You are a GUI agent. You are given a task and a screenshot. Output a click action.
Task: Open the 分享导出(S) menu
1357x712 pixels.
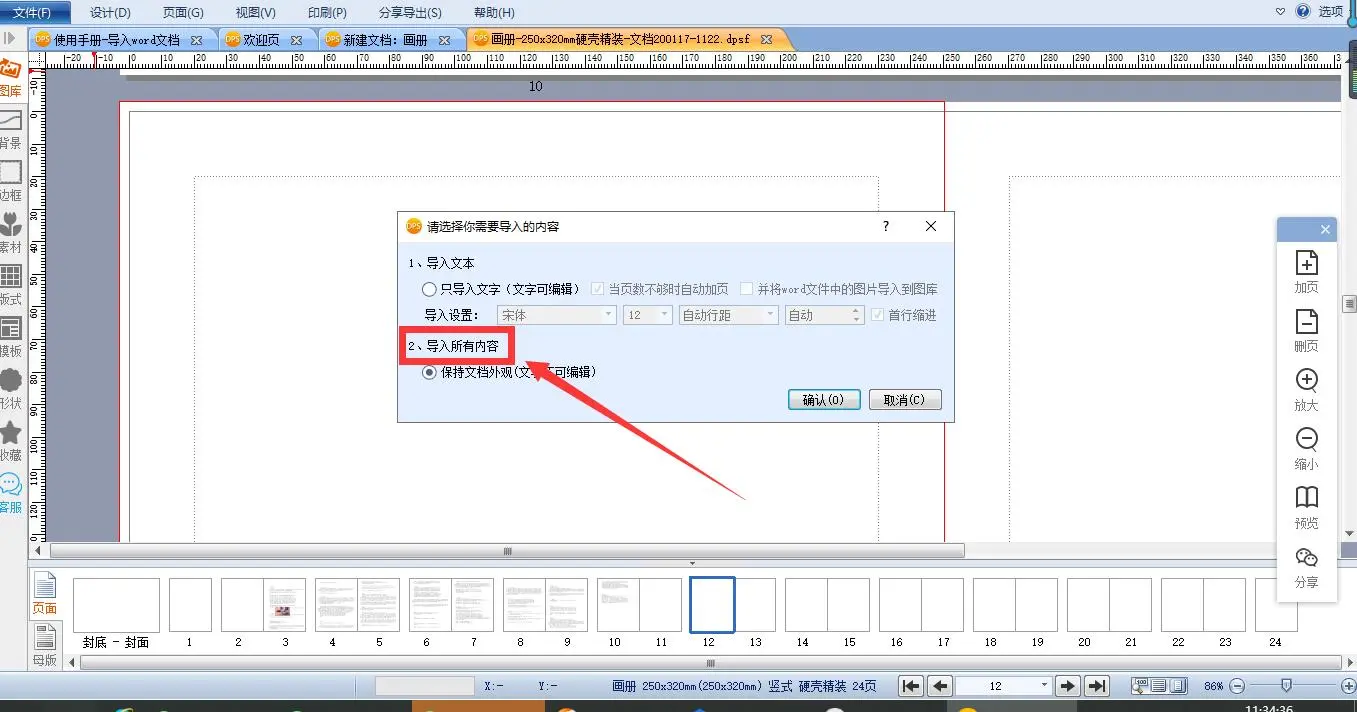click(410, 12)
